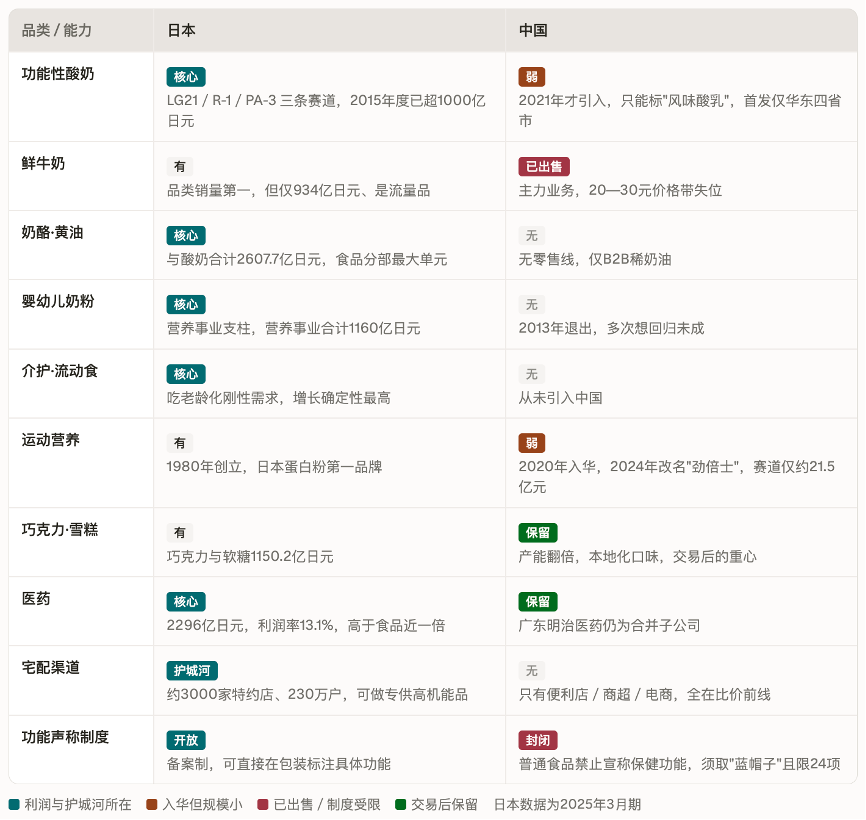The image size is (866, 820).
Task: Select the 医药 row label
Action: tap(36, 599)
